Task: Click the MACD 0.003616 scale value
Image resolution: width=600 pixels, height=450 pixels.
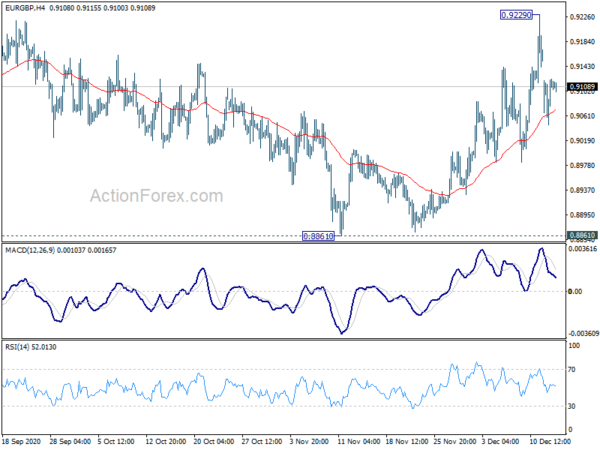Action: point(583,249)
